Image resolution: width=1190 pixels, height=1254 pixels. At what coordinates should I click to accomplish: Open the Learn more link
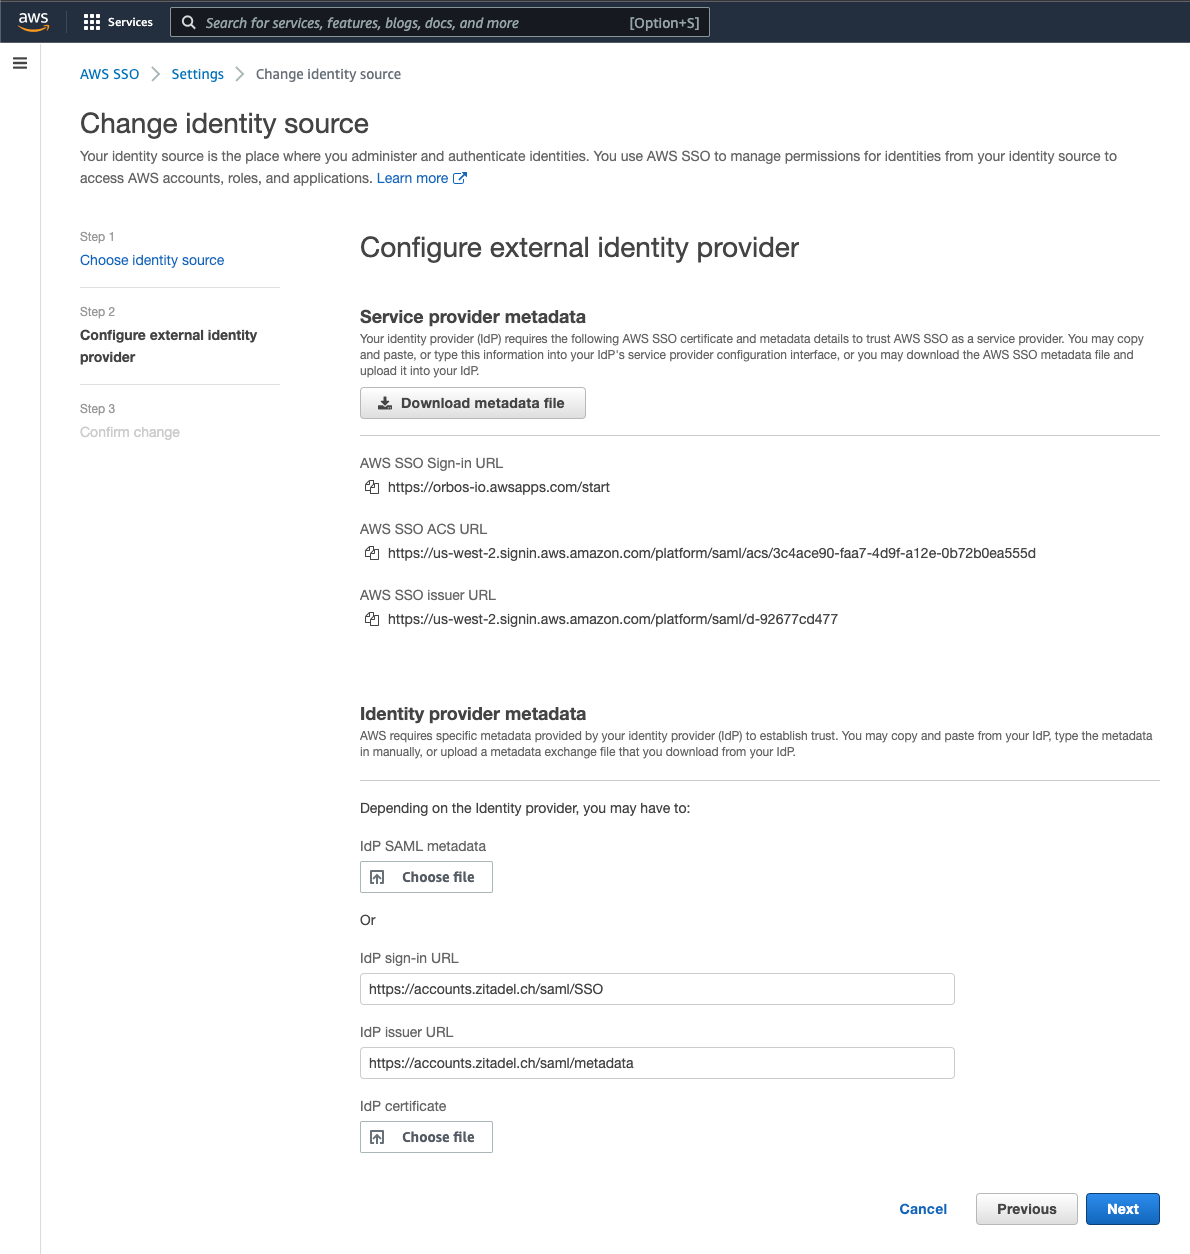[x=413, y=177]
